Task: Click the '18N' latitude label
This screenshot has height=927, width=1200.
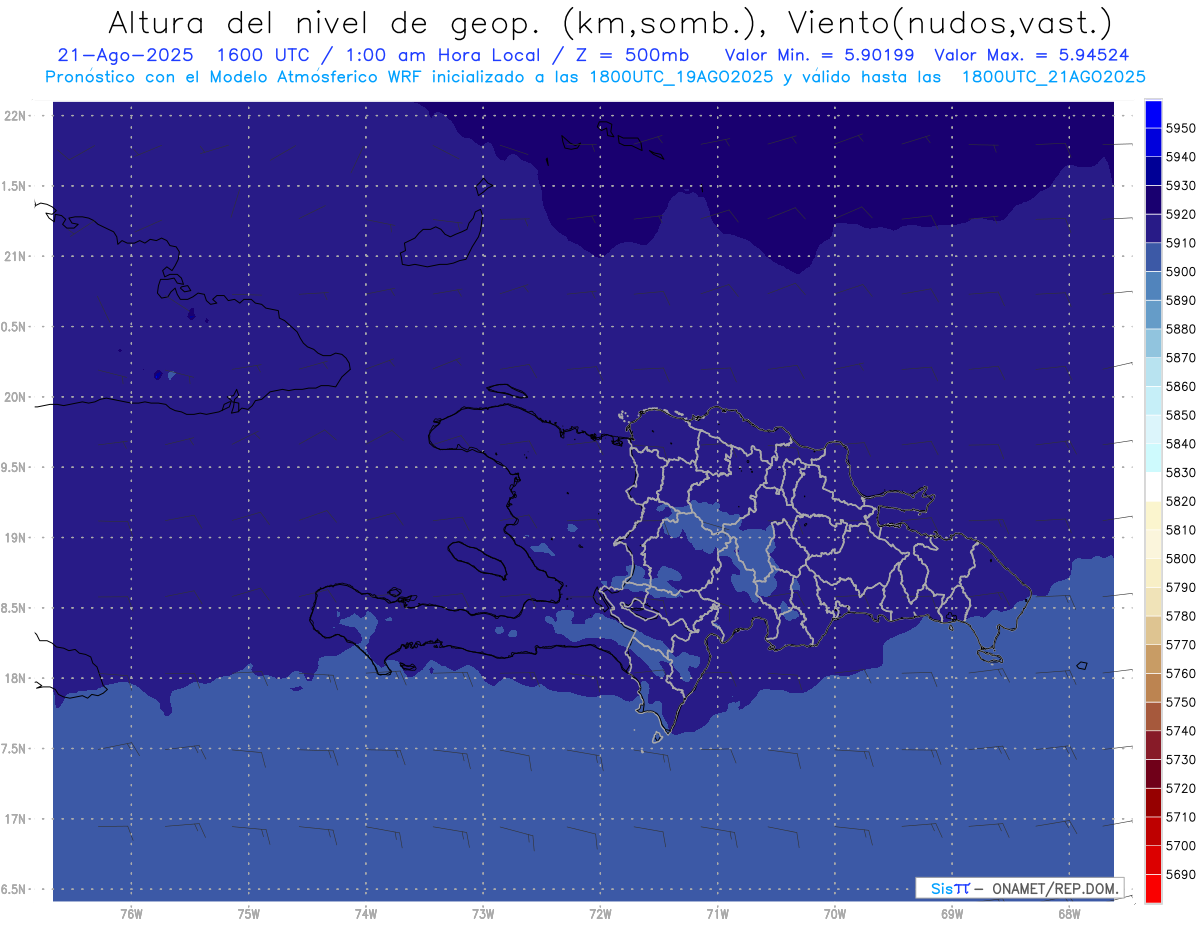Action: coord(15,678)
